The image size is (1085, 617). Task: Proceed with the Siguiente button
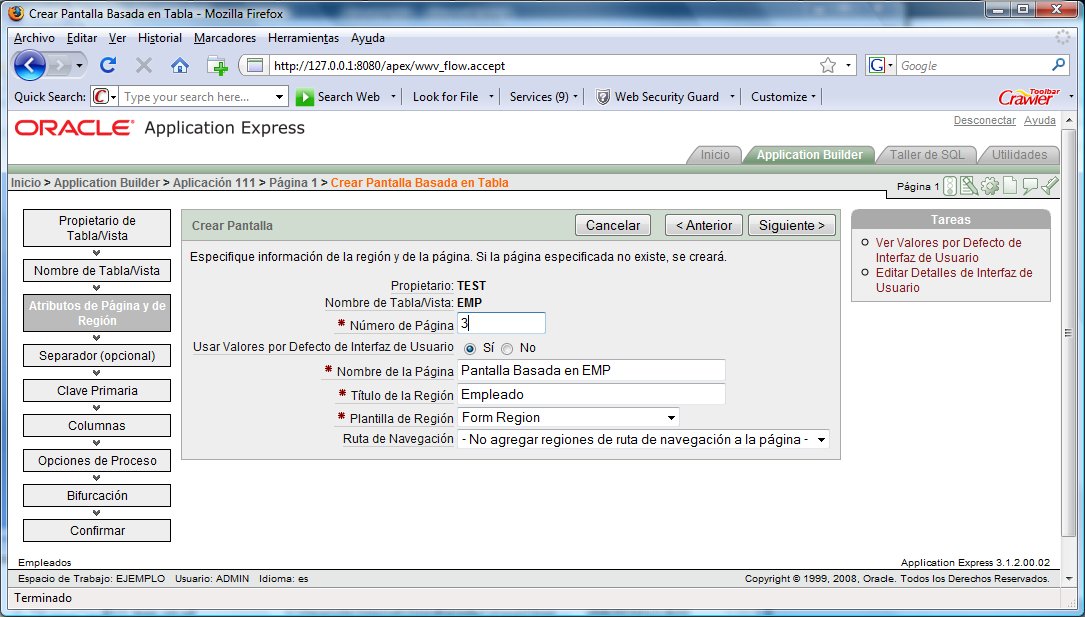(792, 225)
